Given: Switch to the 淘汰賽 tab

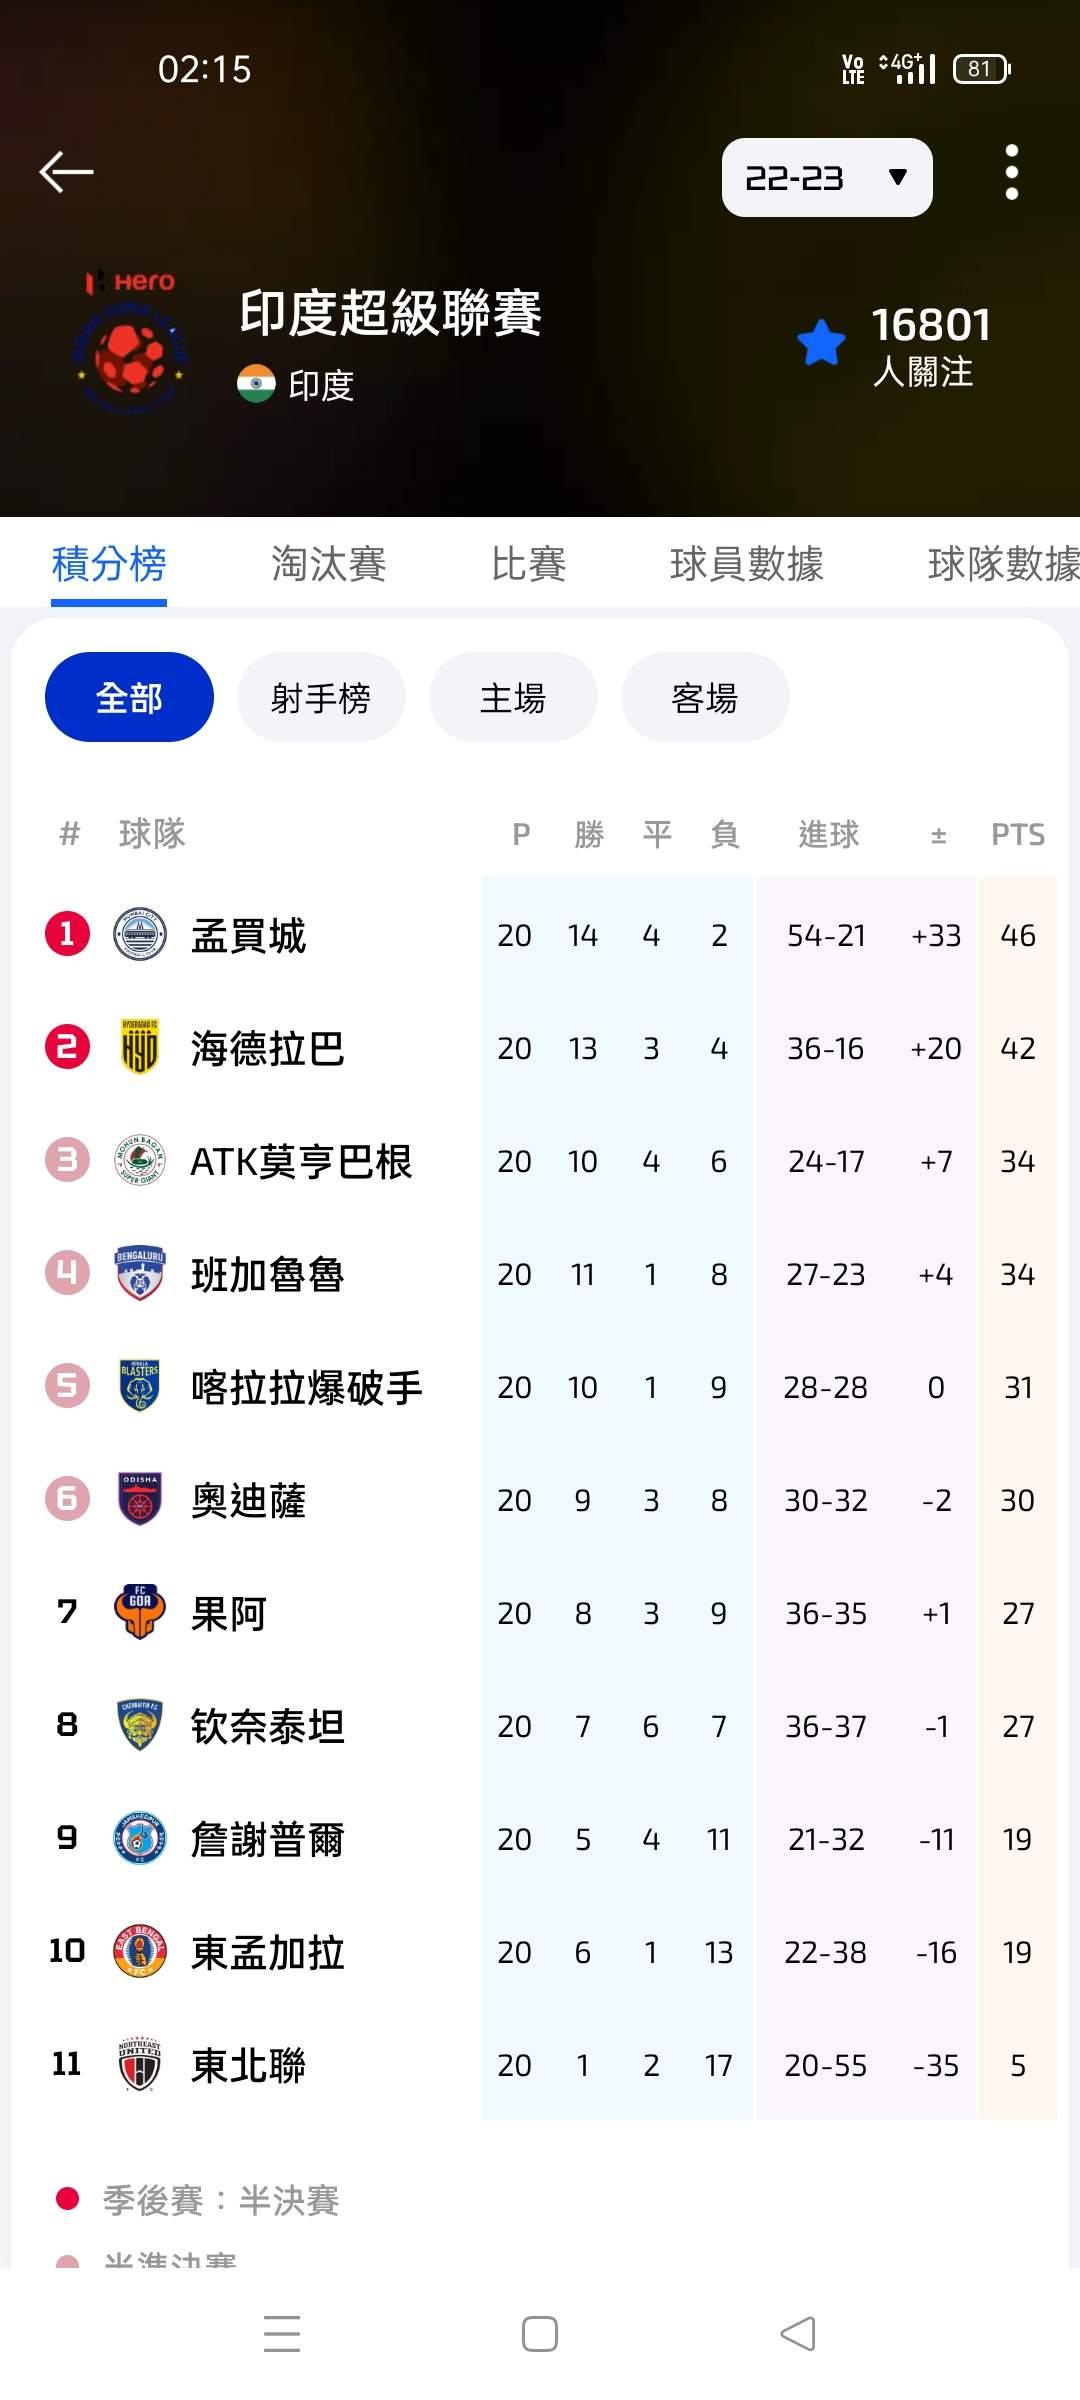Looking at the screenshot, I should tap(328, 564).
